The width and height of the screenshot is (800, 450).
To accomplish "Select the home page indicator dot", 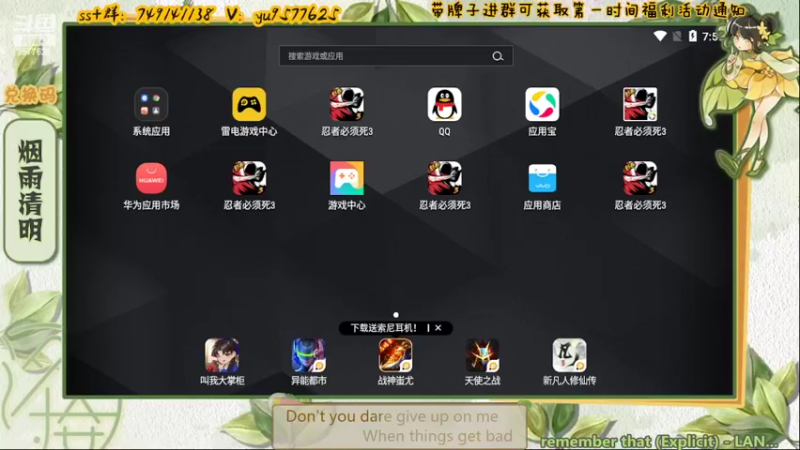I will pyautogui.click(x=396, y=315).
